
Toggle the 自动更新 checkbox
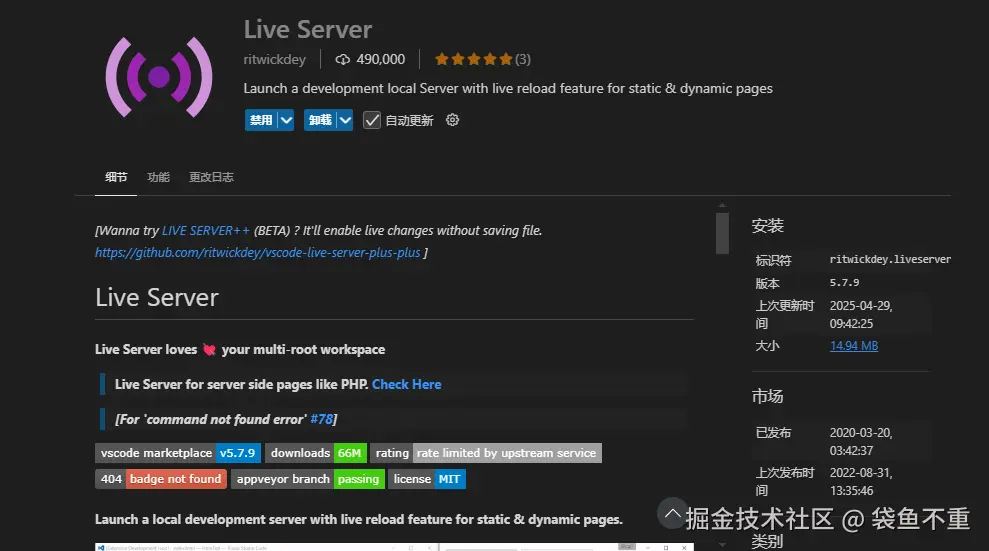[372, 120]
